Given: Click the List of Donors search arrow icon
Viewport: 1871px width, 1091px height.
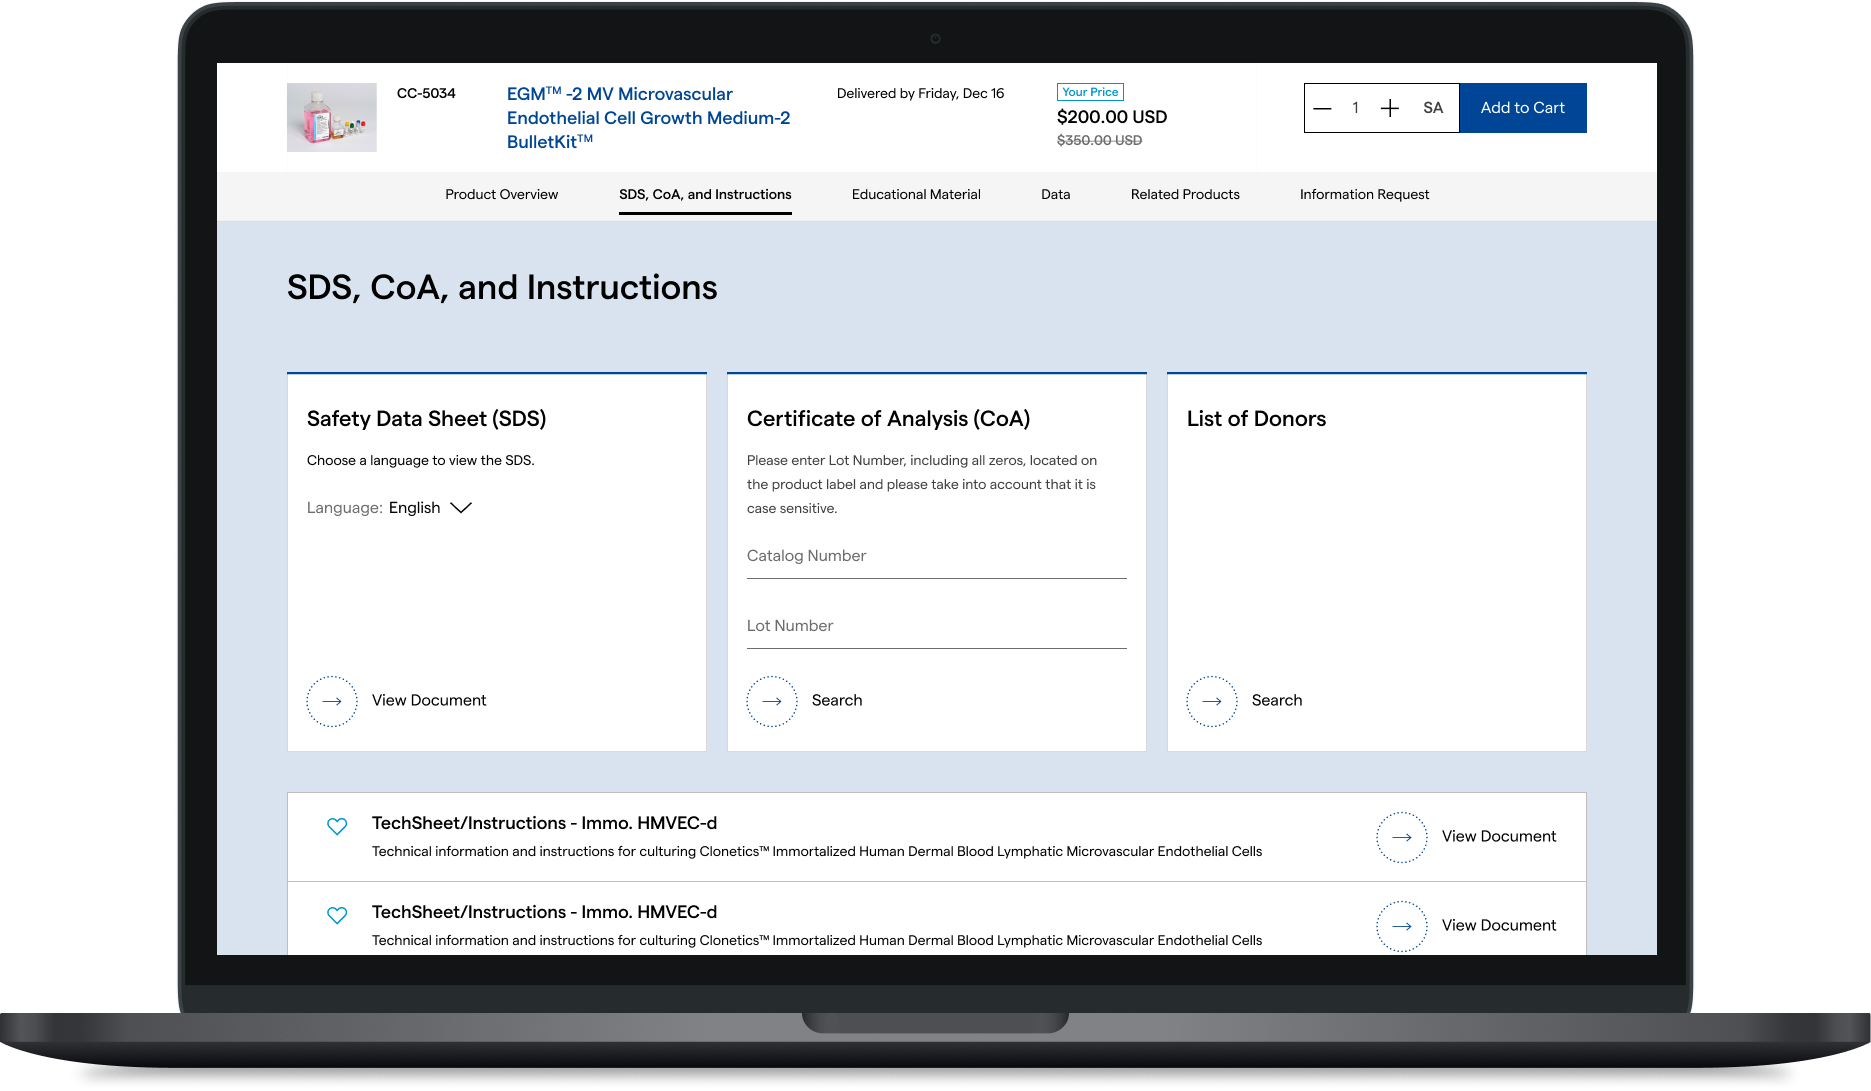Looking at the screenshot, I should (1212, 701).
